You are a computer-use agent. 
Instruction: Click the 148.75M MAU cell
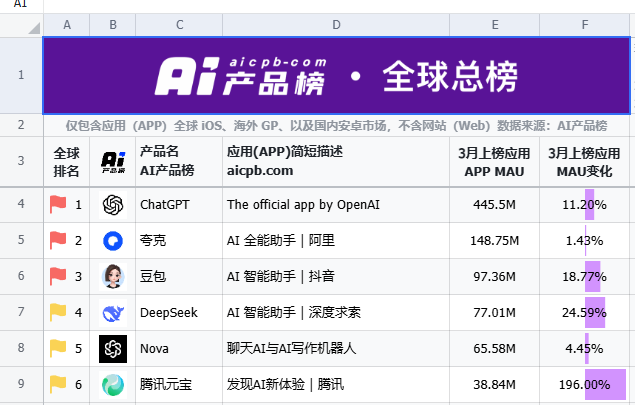click(x=494, y=241)
